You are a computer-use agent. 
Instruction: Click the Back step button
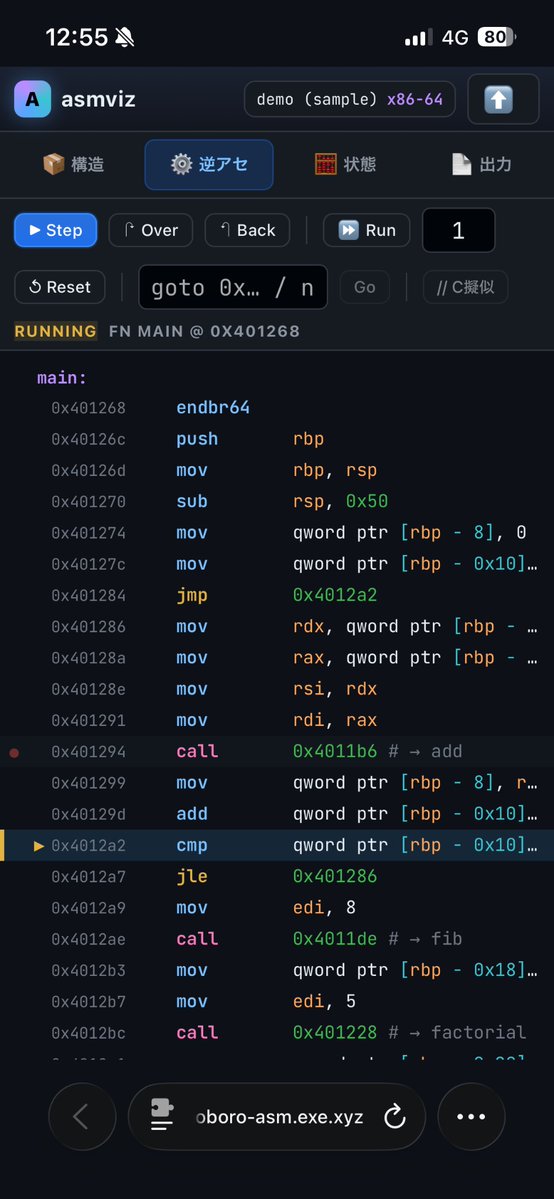tap(247, 230)
